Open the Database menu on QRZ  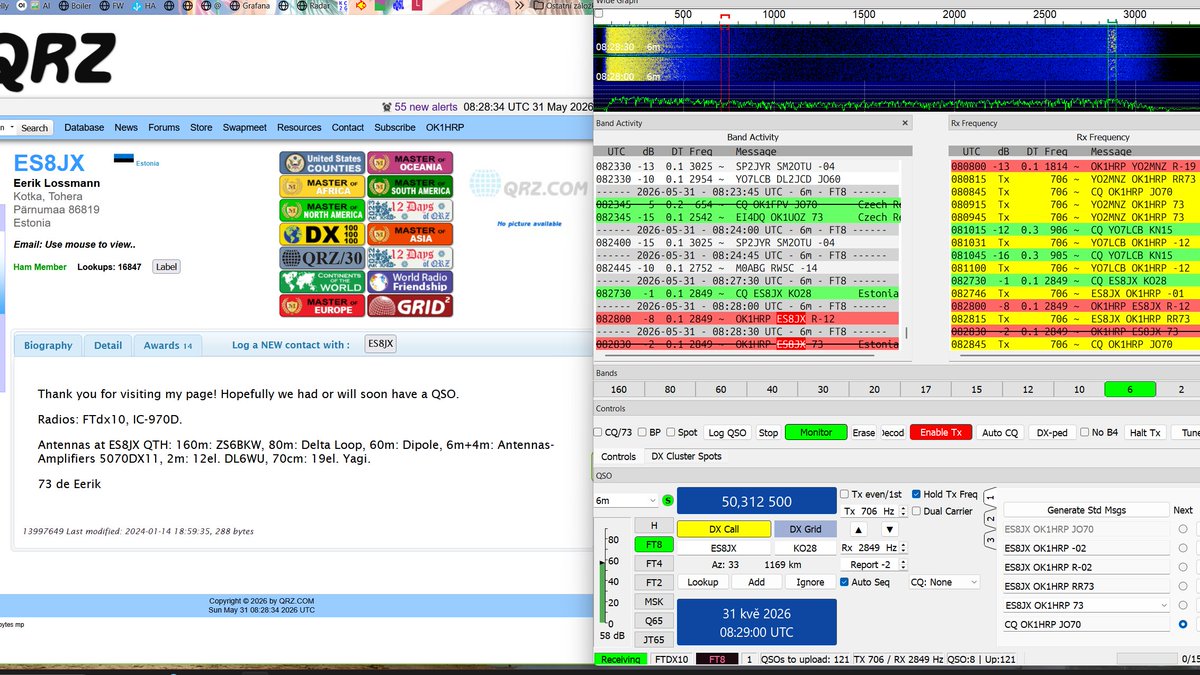[x=84, y=128]
